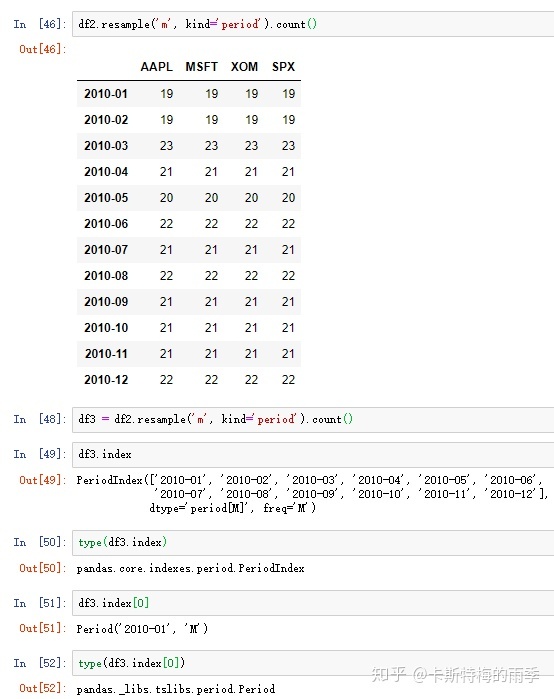This screenshot has height=699, width=554.
Task: Click row label 2010-07
Action: click(106, 250)
